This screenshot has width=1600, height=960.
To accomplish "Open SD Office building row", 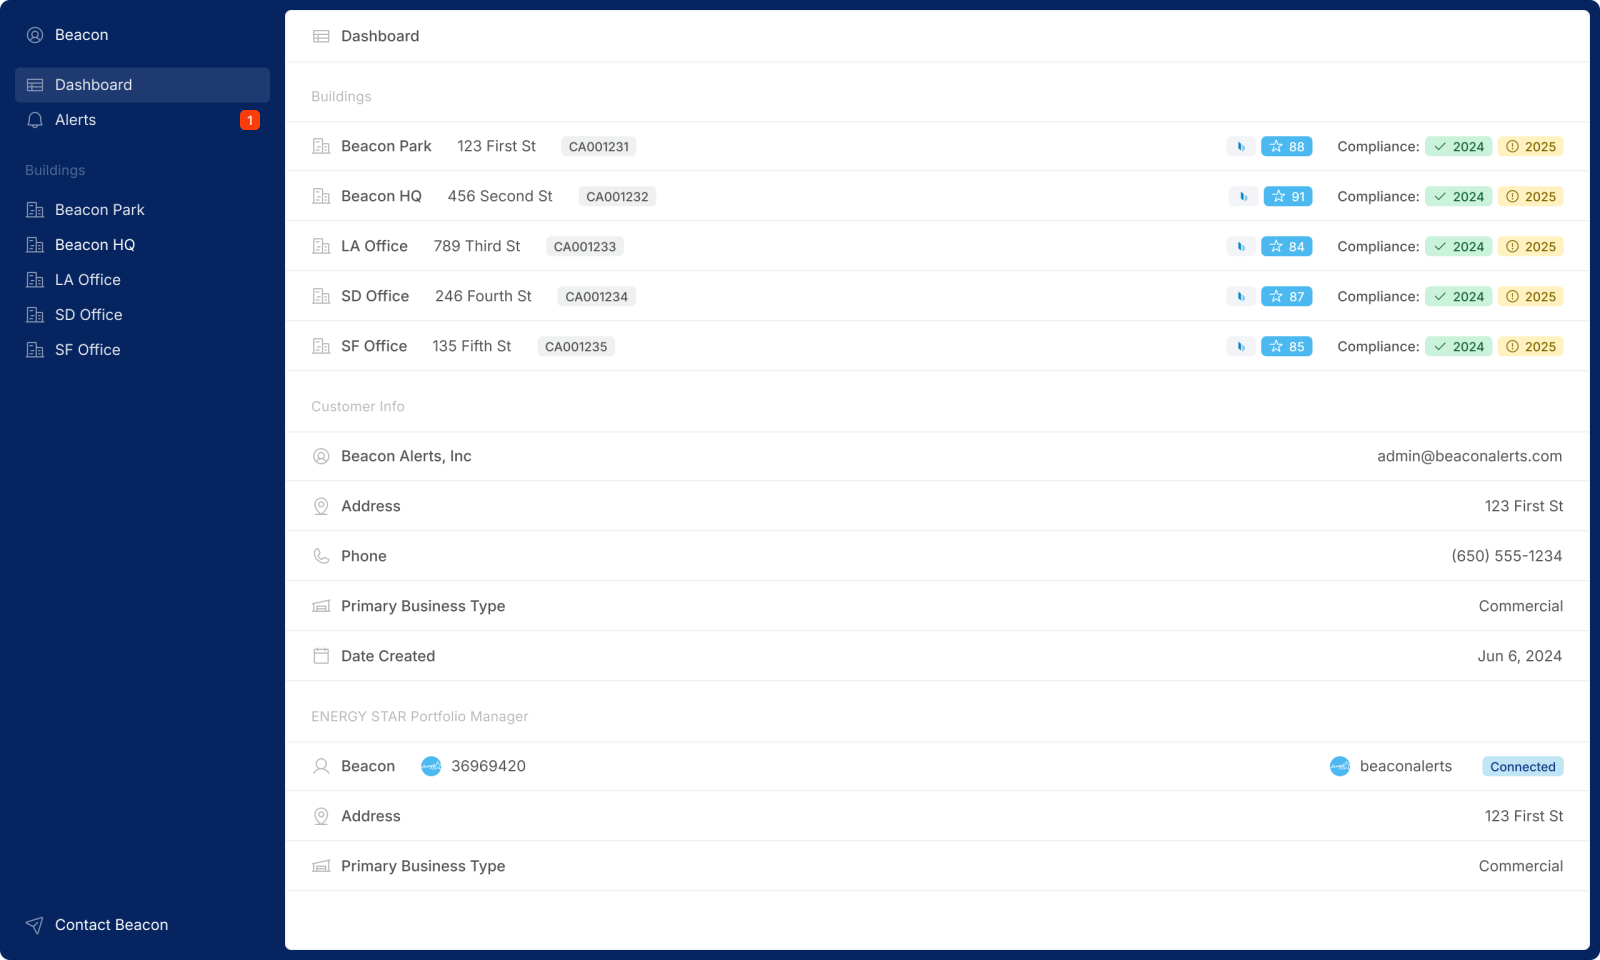I will (937, 296).
